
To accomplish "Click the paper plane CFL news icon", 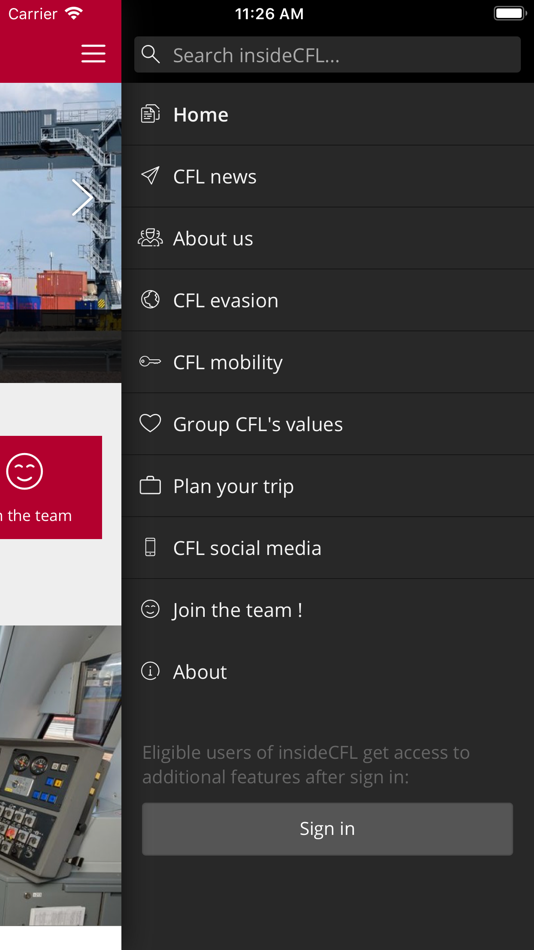I will click(x=150, y=176).
